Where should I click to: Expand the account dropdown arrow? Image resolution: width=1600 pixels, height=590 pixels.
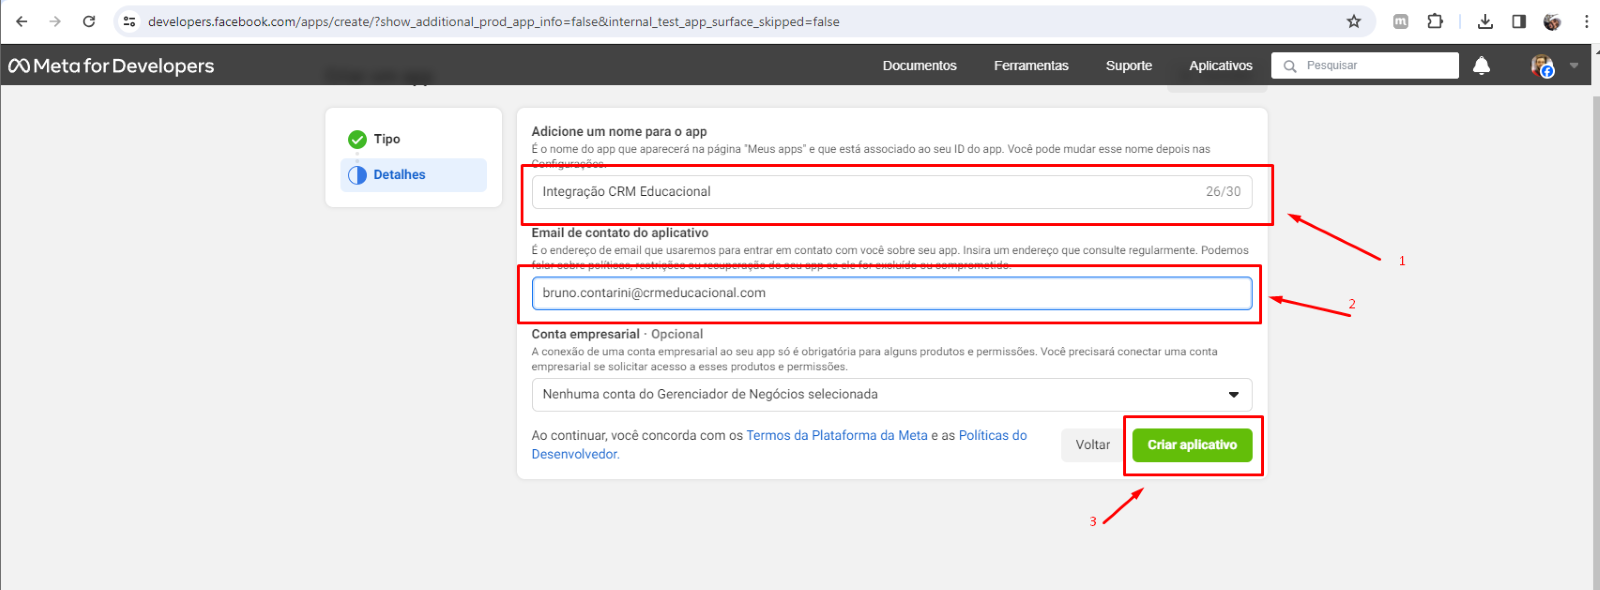[x=1574, y=66]
